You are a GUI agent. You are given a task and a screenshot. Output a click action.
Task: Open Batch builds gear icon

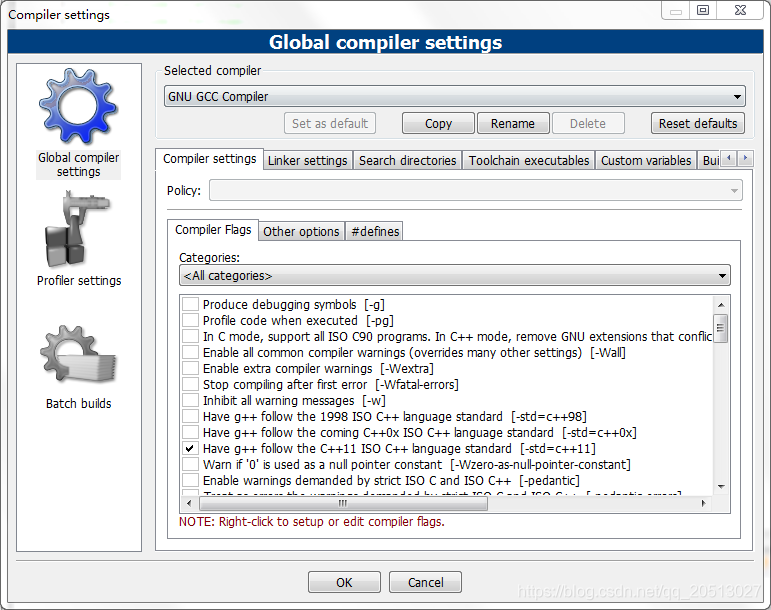point(78,353)
